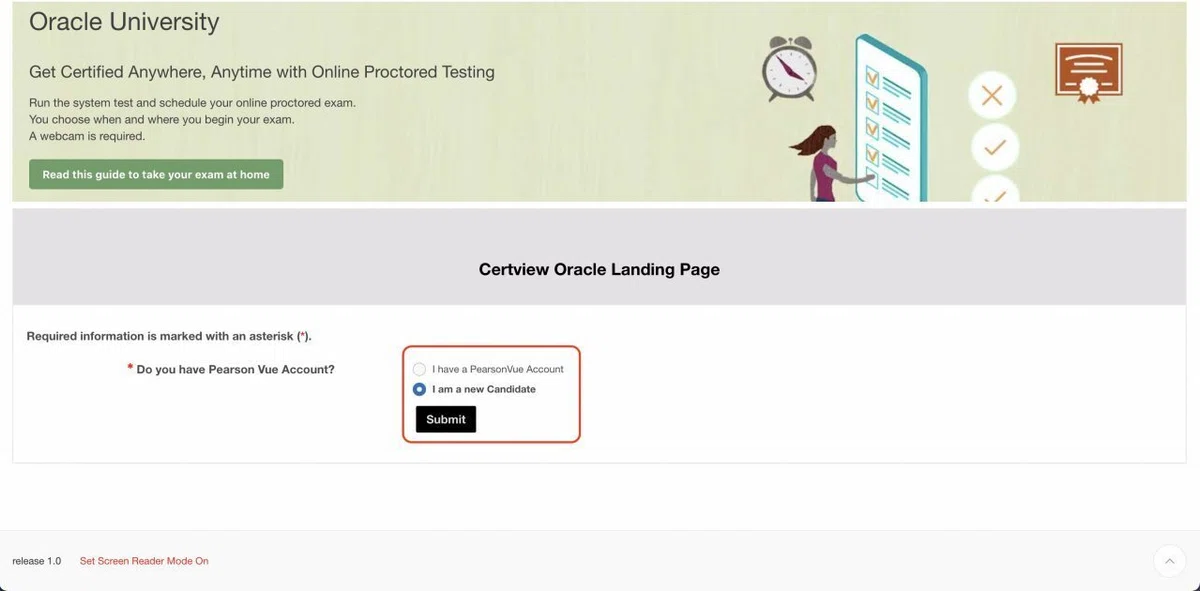This screenshot has height=591, width=1200.
Task: Click the black Submit button
Action: (445, 419)
